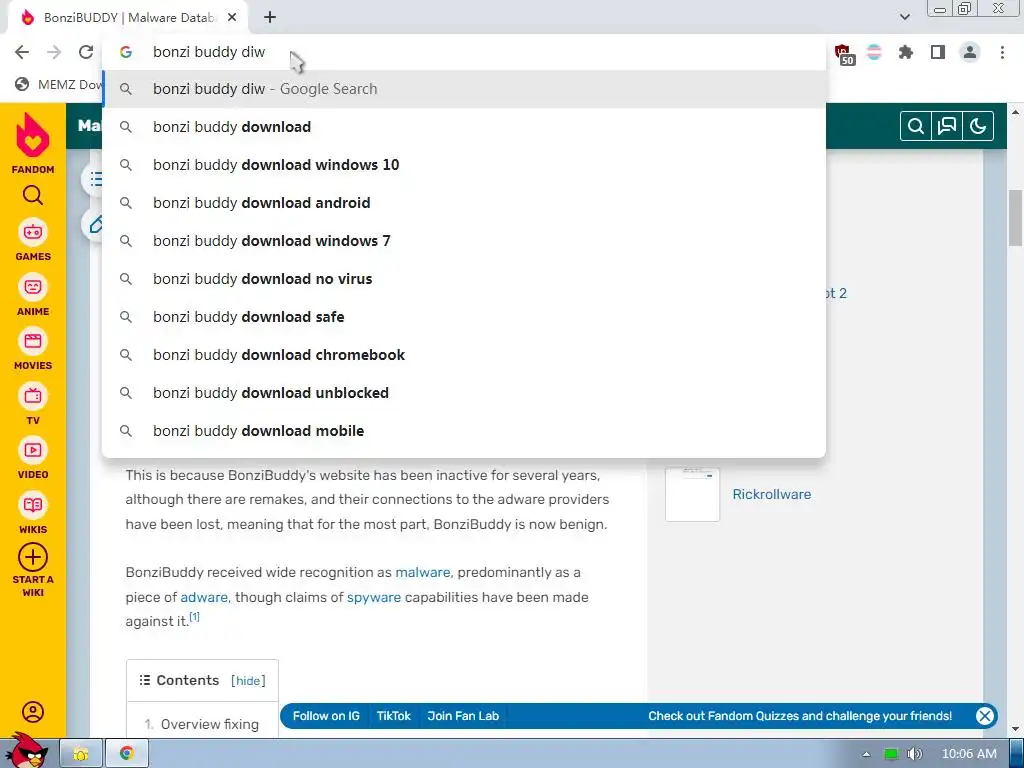Select 'bonzi buddy download chromebook' suggestion
This screenshot has width=1024, height=768.
coord(464,355)
